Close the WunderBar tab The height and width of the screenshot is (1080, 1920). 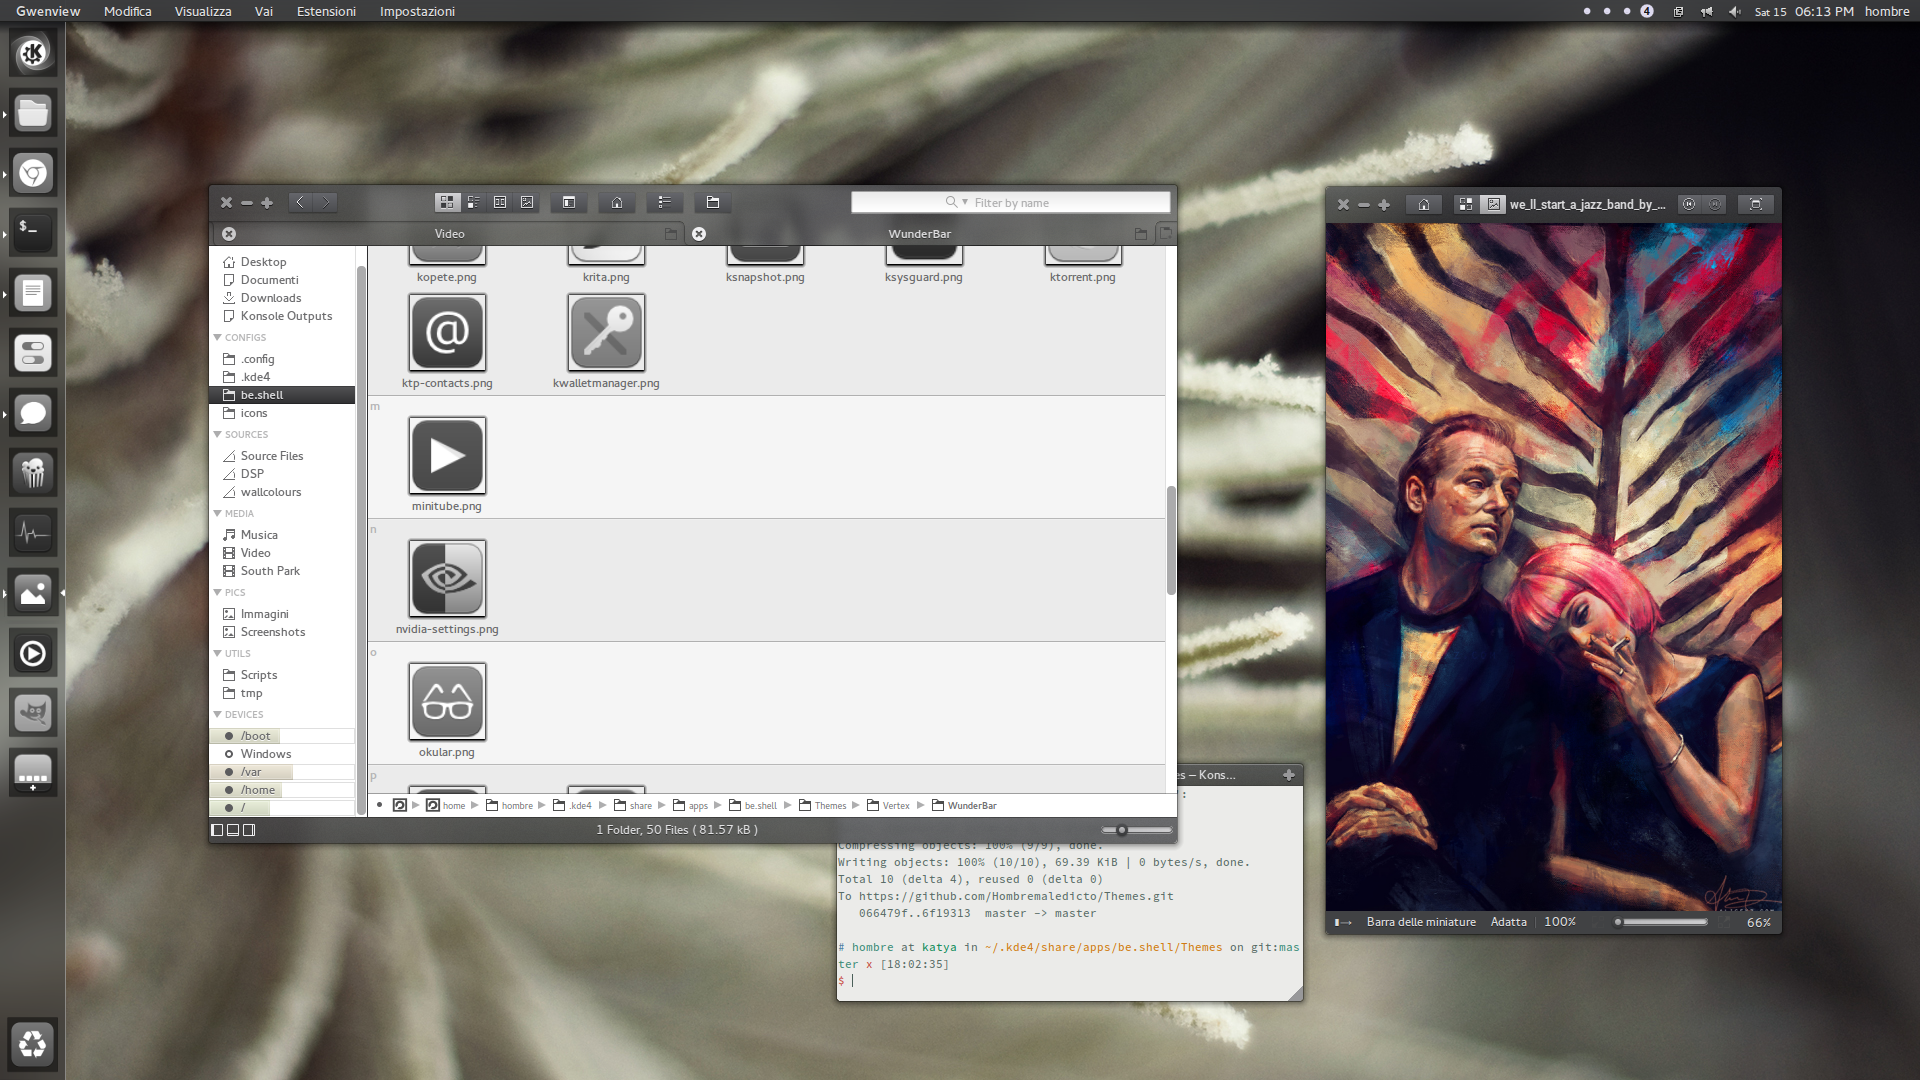(699, 234)
